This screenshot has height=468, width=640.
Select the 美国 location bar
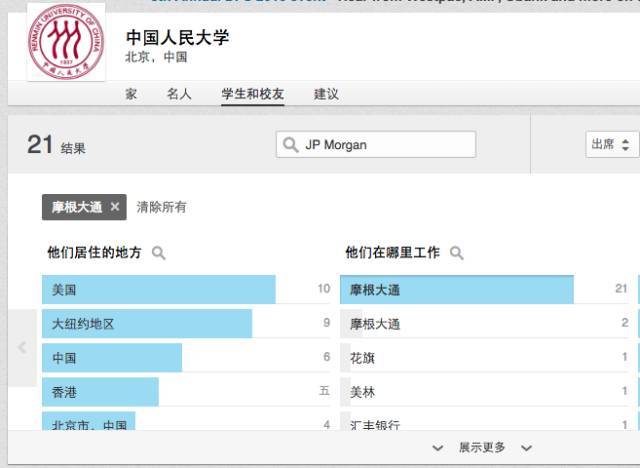pyautogui.click(x=186, y=289)
